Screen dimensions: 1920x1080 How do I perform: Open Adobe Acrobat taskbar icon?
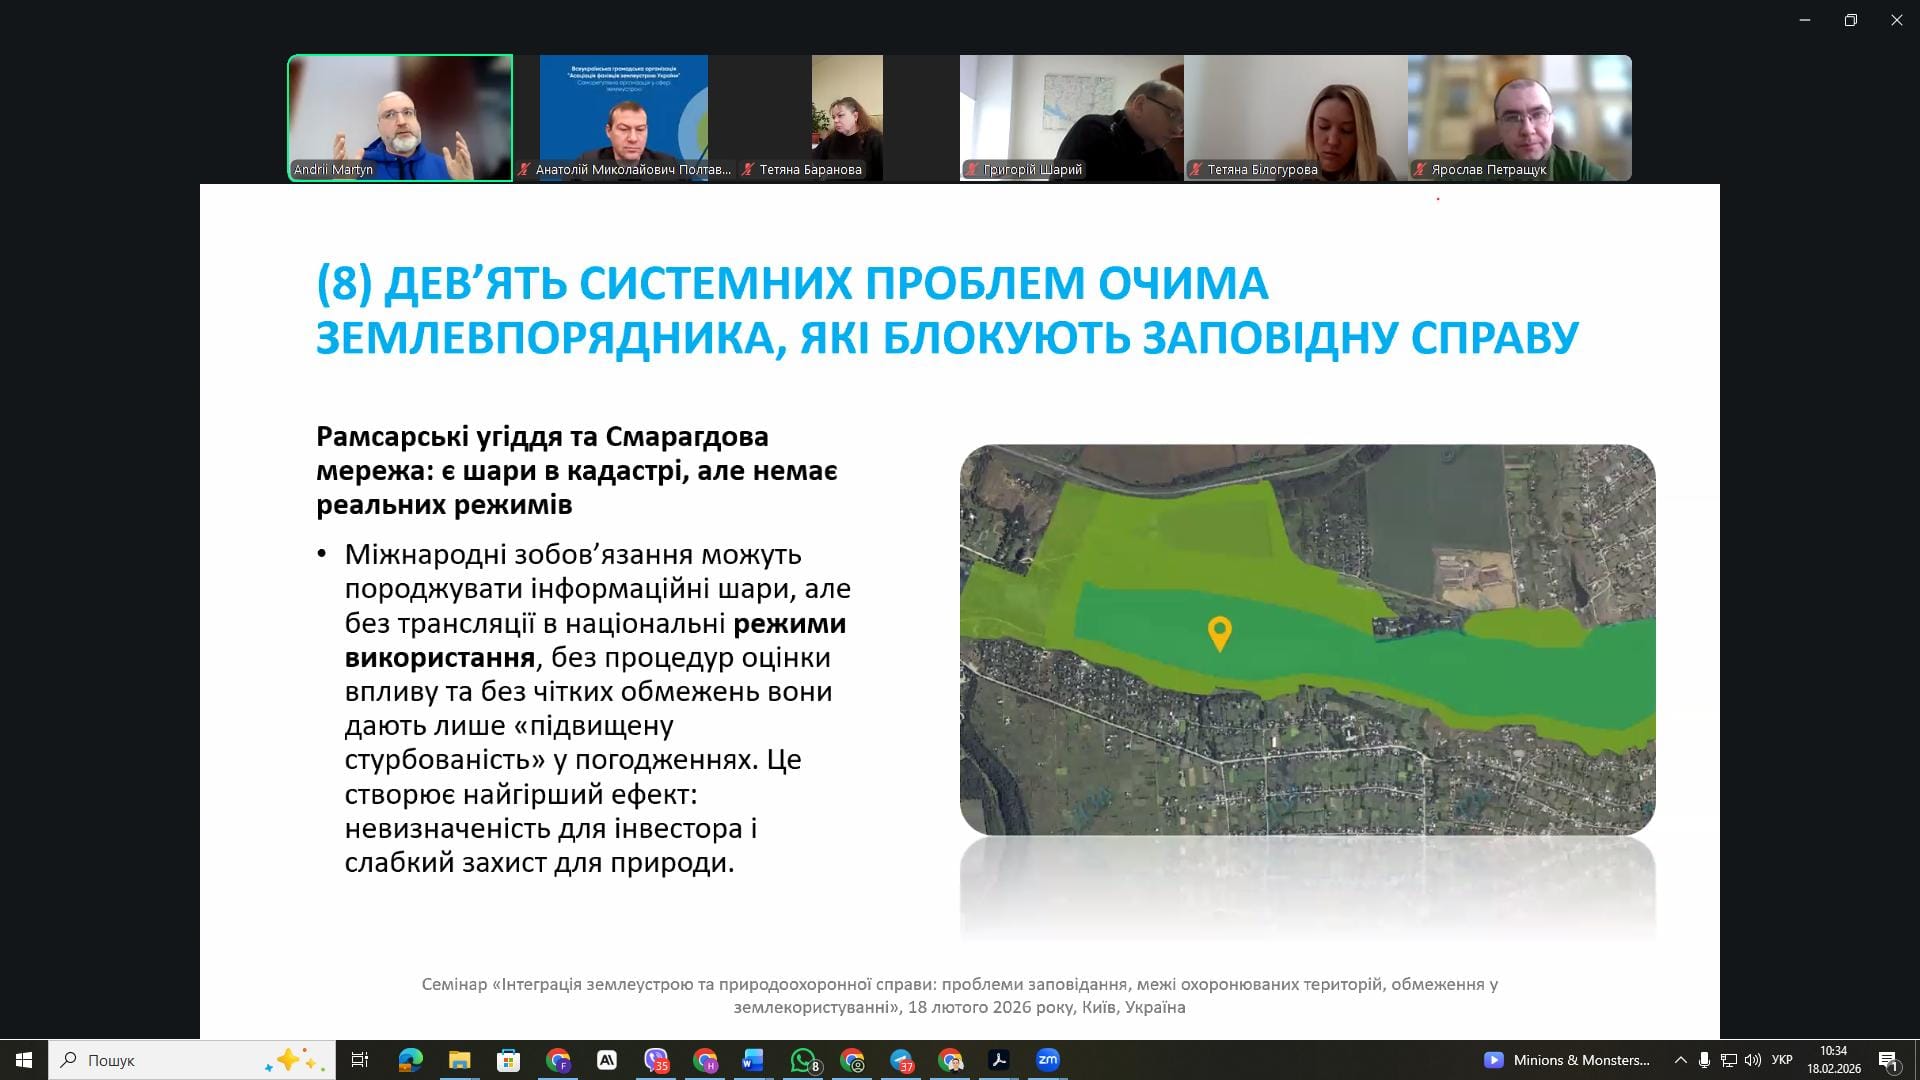[x=998, y=1060]
